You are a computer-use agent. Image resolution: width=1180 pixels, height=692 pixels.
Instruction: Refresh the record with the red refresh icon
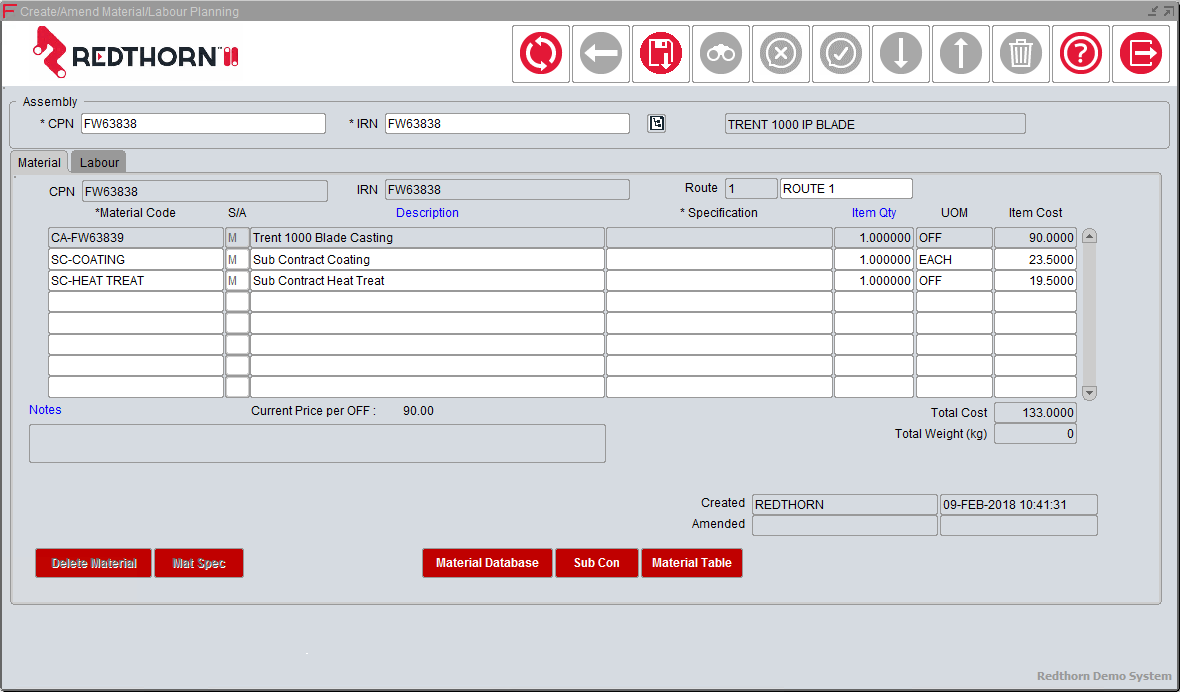tap(540, 53)
